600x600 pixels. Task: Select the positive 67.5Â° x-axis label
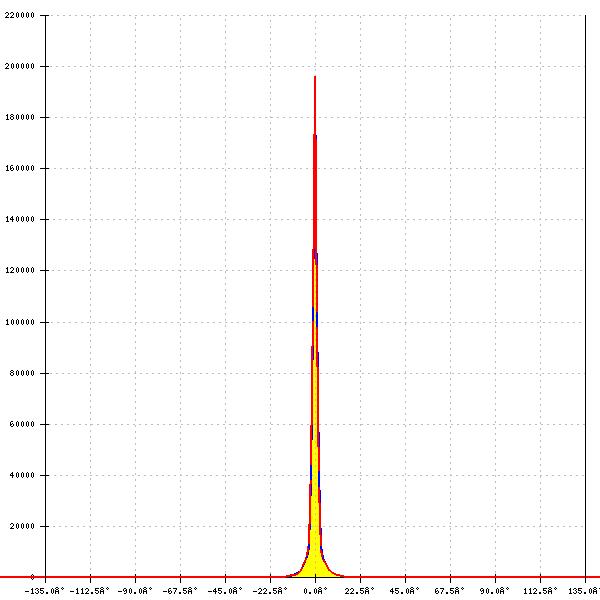[x=450, y=591]
